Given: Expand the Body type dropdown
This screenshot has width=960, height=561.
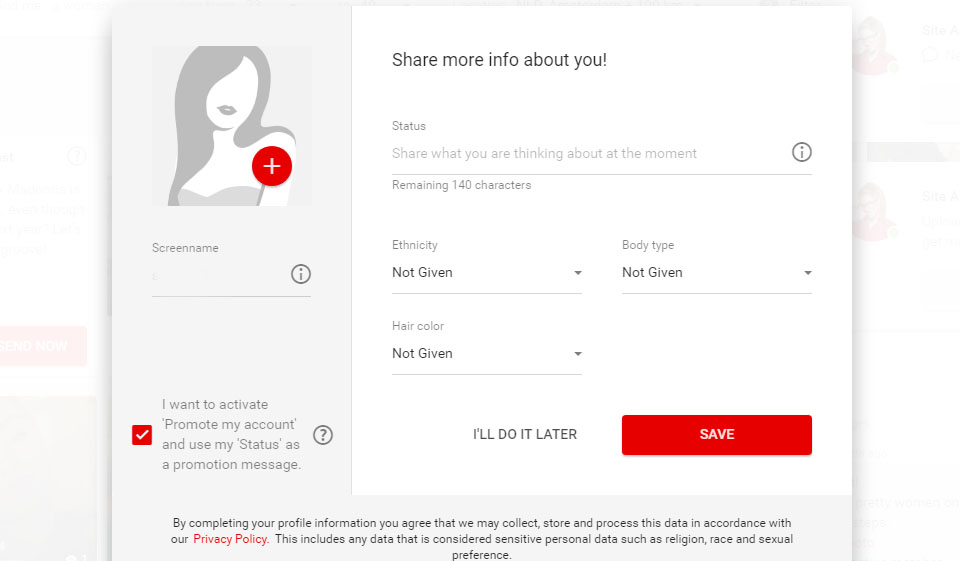Looking at the screenshot, I should pos(716,273).
